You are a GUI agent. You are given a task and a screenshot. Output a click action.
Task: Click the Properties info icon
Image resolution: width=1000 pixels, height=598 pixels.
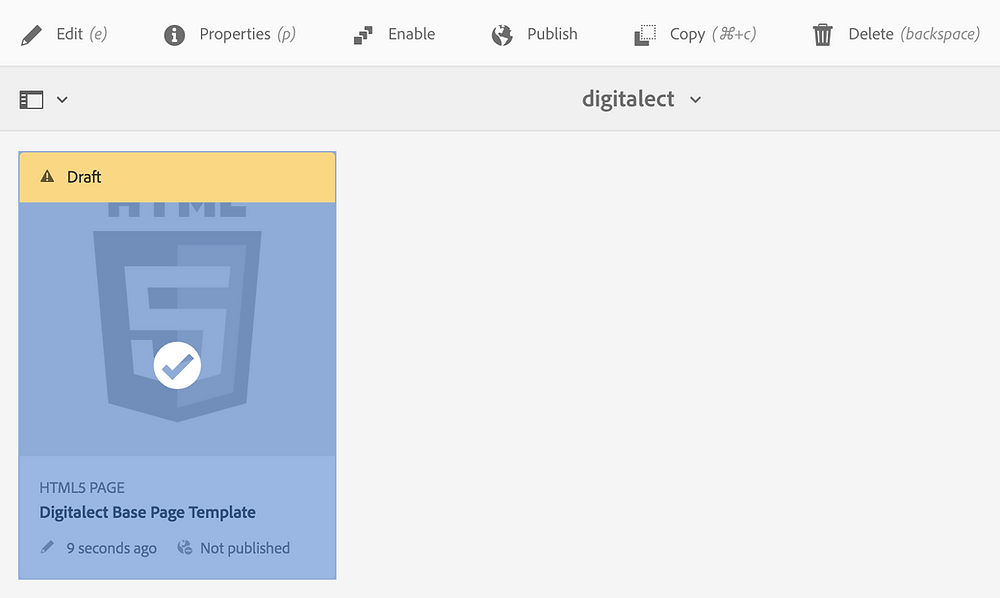(x=174, y=34)
